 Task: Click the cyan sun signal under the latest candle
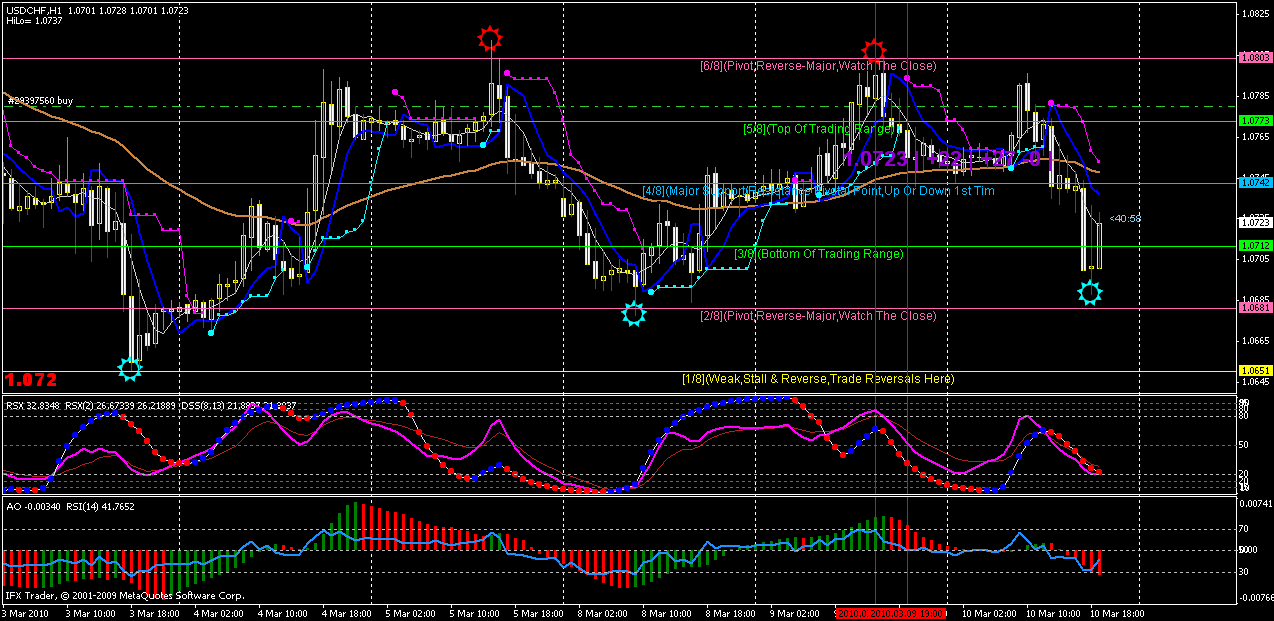coord(1090,293)
